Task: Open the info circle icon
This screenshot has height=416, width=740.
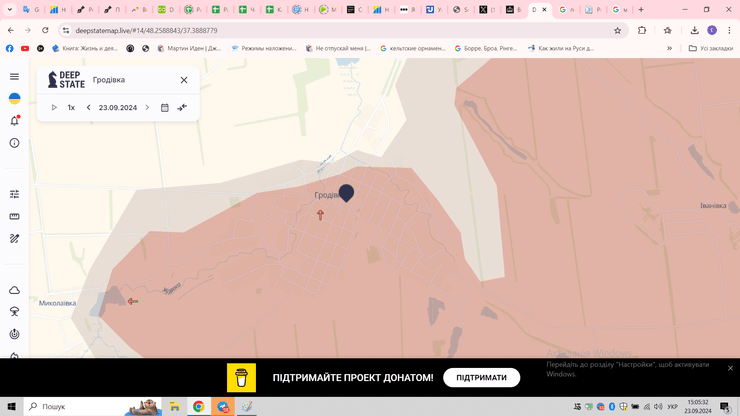Action: pyautogui.click(x=14, y=143)
